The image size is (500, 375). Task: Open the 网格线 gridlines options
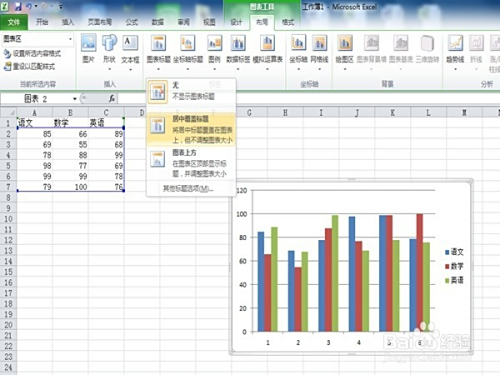(x=319, y=52)
